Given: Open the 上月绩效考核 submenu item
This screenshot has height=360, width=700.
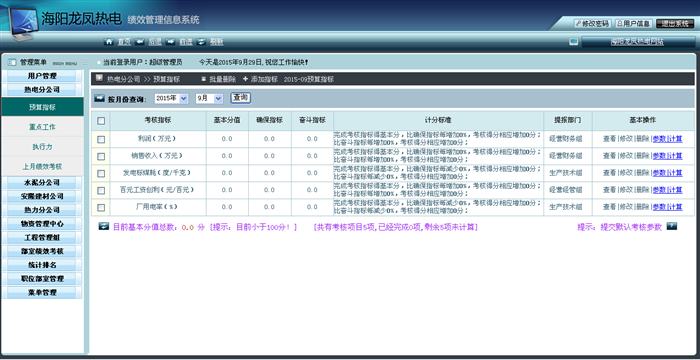Looking at the screenshot, I should pos(42,166).
